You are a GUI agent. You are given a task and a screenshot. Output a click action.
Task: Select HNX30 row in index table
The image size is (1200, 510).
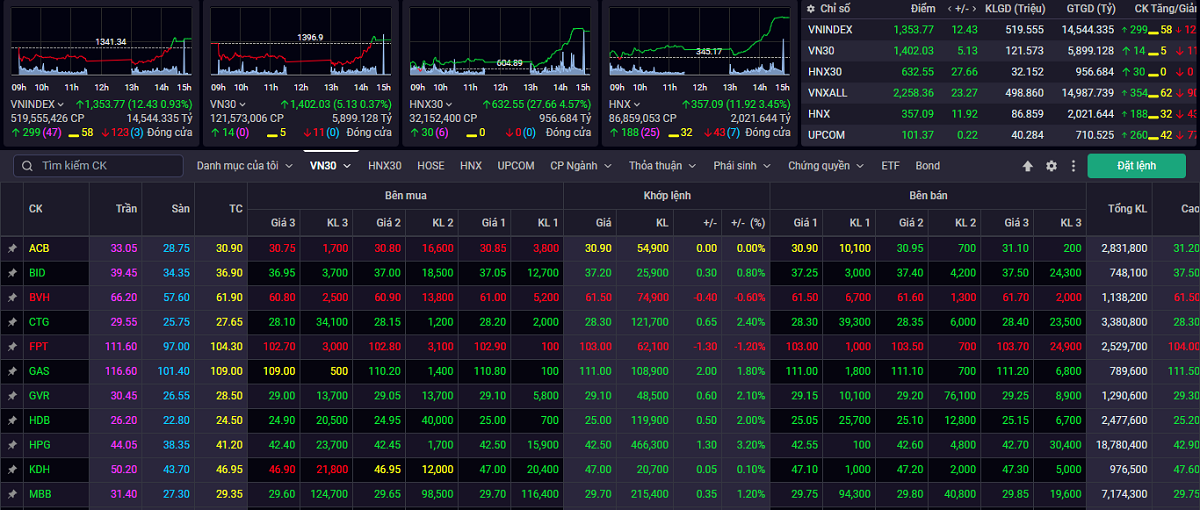1001,71
